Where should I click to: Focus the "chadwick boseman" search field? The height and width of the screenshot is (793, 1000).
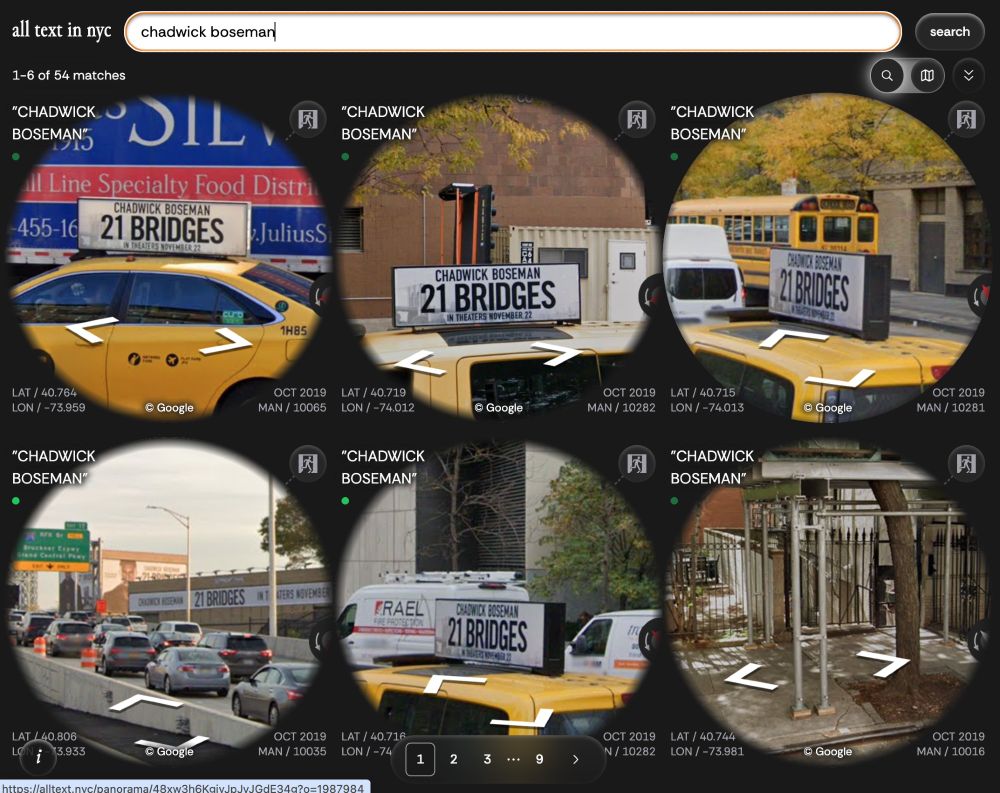tap(513, 31)
